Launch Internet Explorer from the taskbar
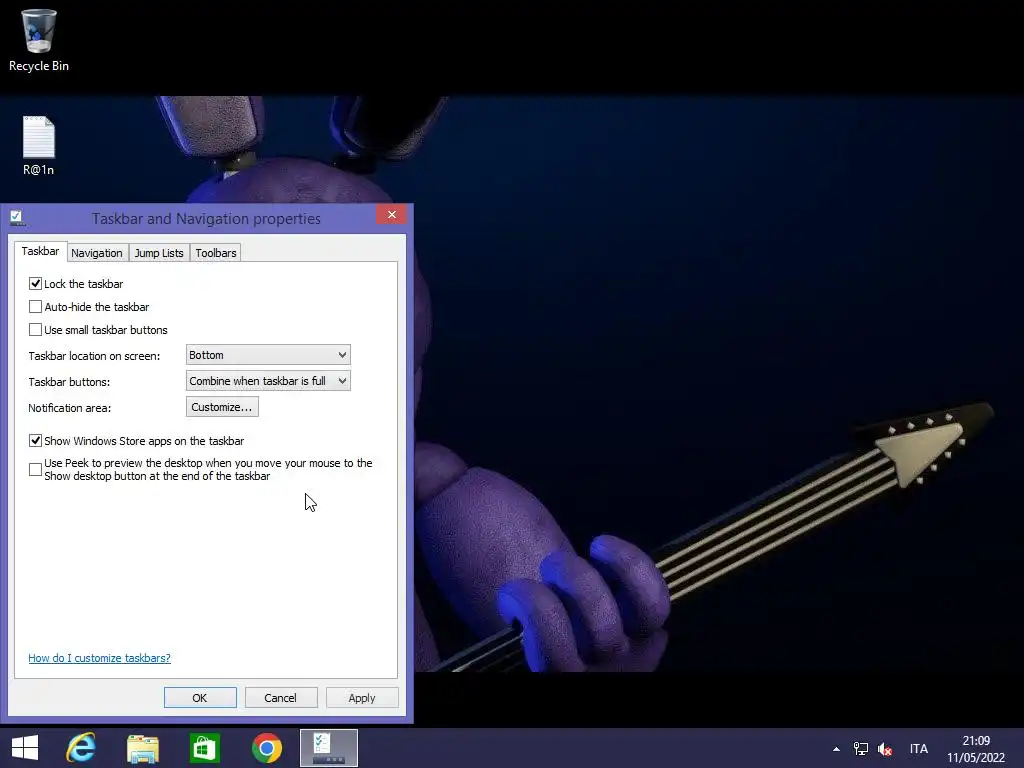 click(82, 748)
